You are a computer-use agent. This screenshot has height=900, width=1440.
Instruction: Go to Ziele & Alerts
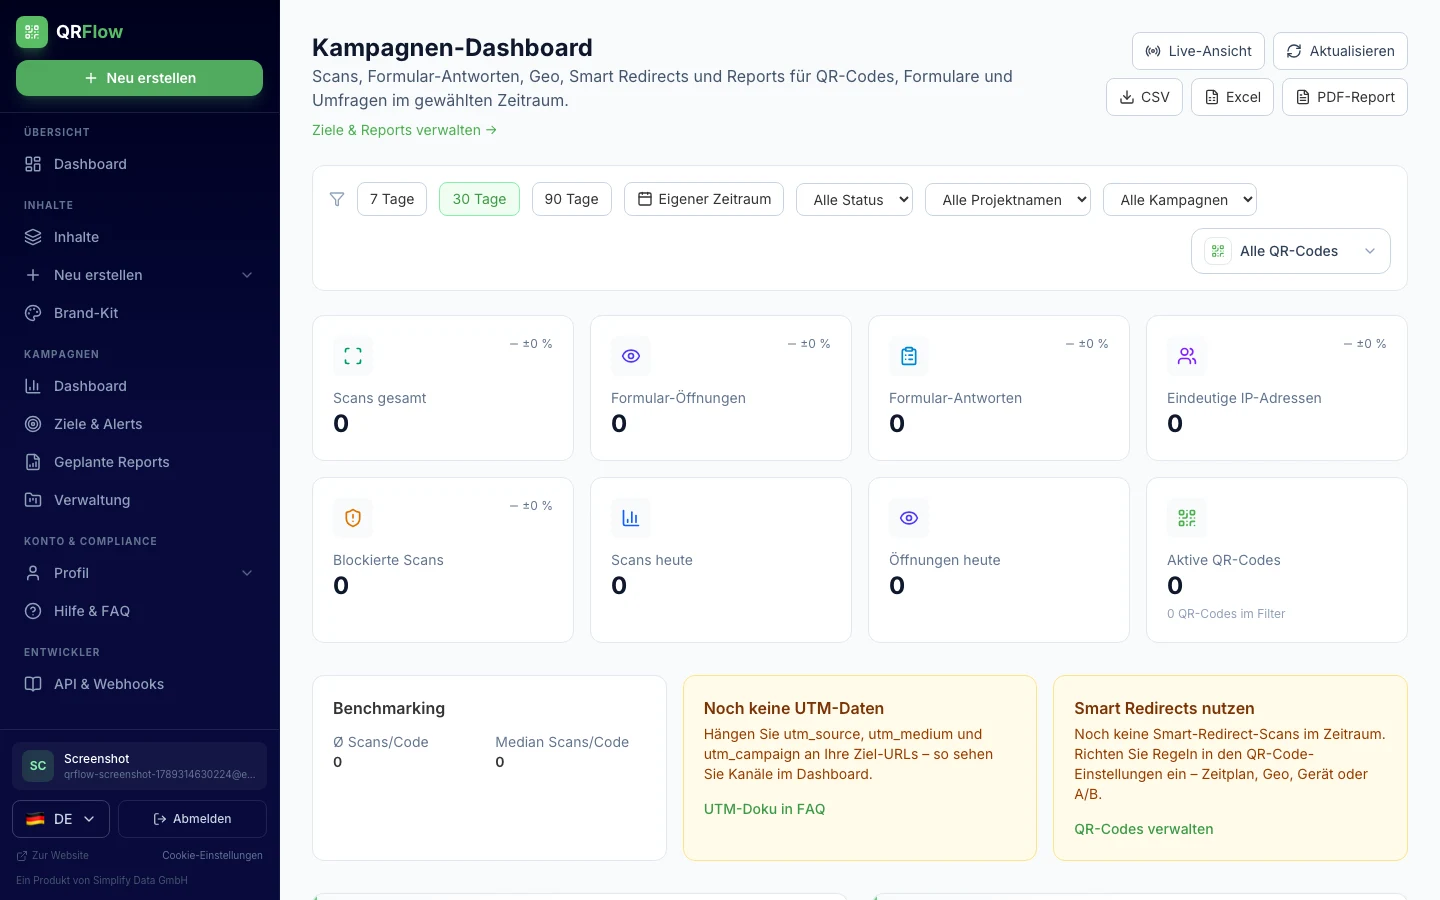139,424
